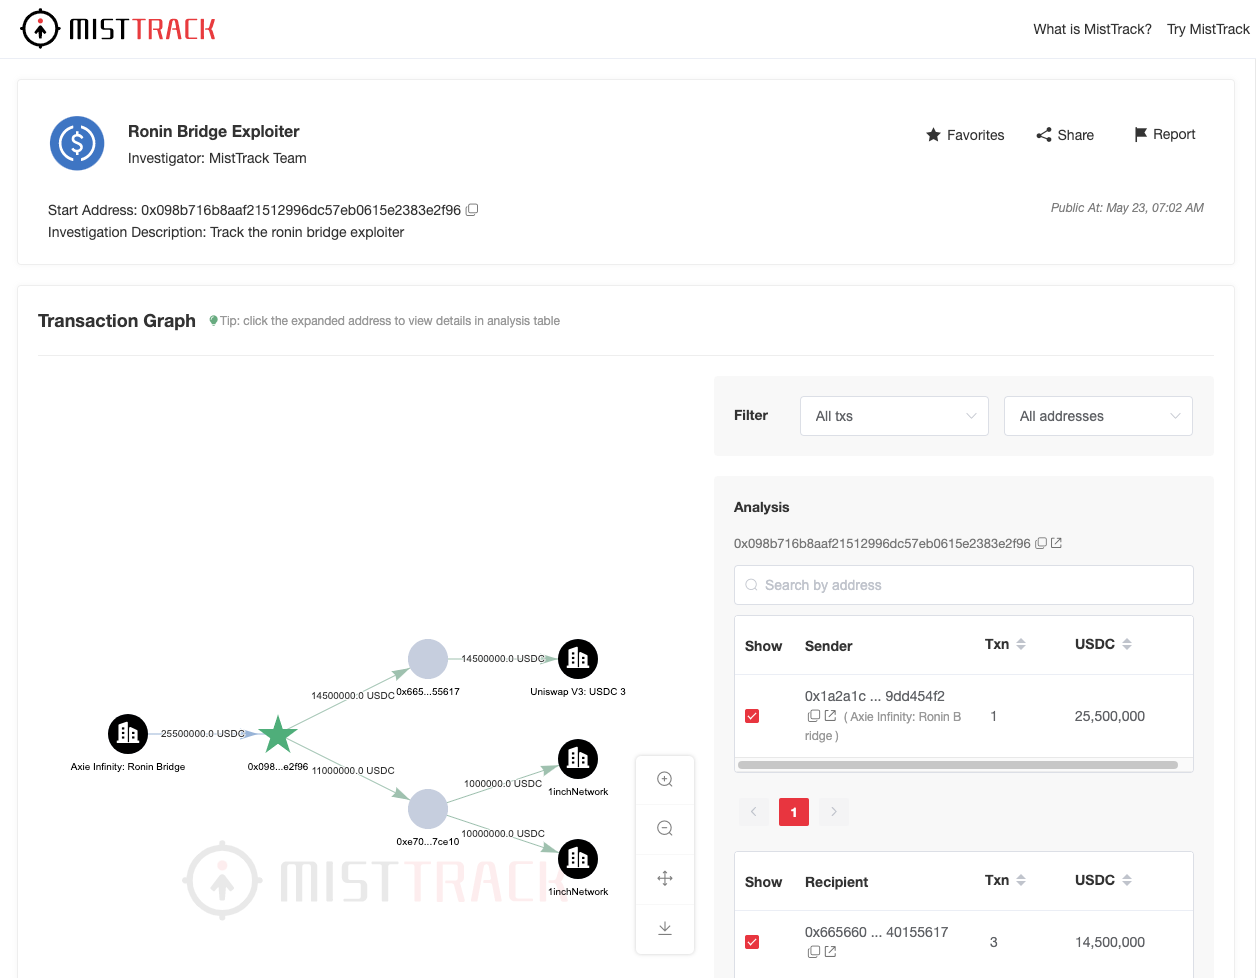
Task: Select the green star 0x098...e2f96 node
Action: click(x=278, y=734)
